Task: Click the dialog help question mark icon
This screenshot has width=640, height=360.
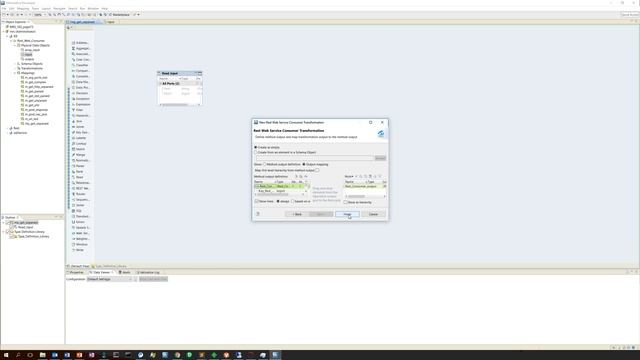Action: [258, 214]
